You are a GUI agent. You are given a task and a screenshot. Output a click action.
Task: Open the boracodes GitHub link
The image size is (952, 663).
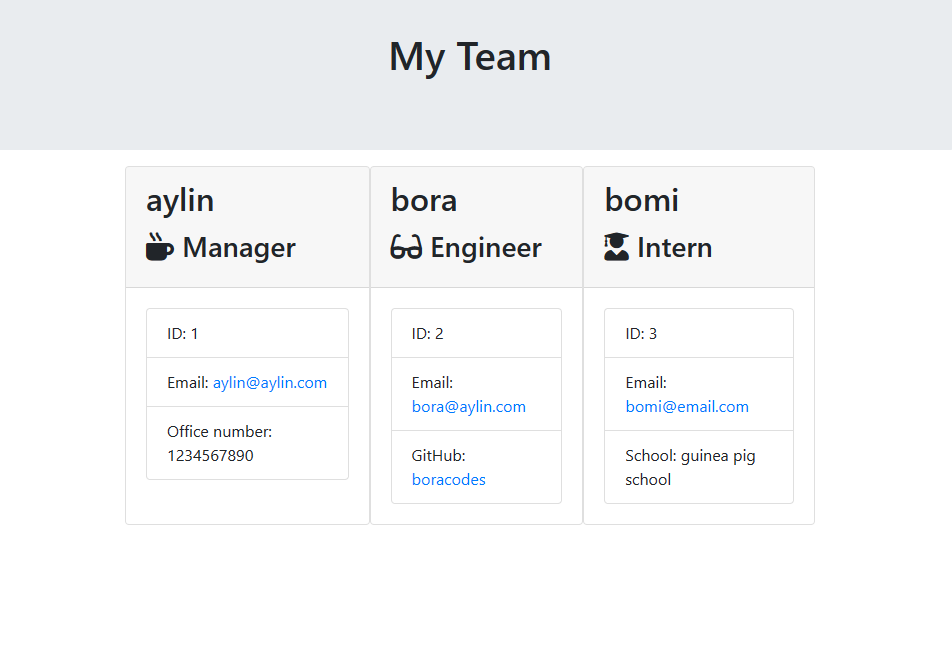click(x=448, y=479)
